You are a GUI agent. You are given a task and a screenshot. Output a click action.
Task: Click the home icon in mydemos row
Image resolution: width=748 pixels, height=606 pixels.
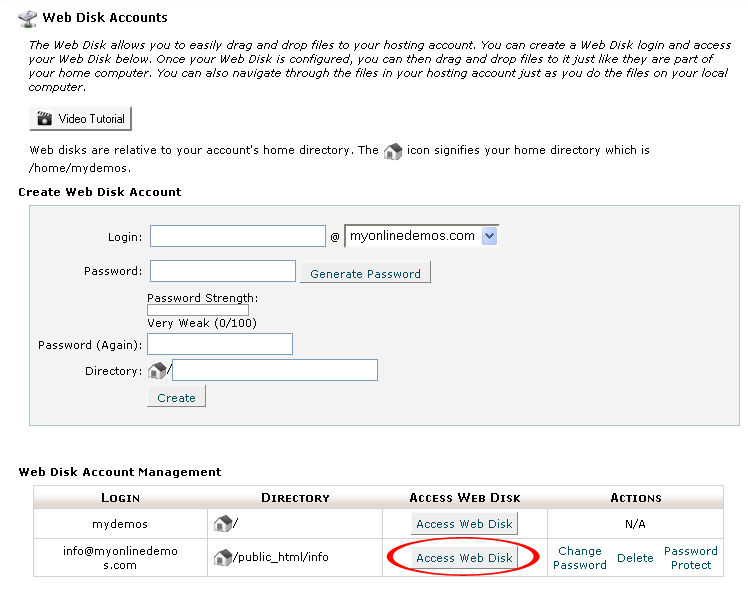pyautogui.click(x=223, y=523)
